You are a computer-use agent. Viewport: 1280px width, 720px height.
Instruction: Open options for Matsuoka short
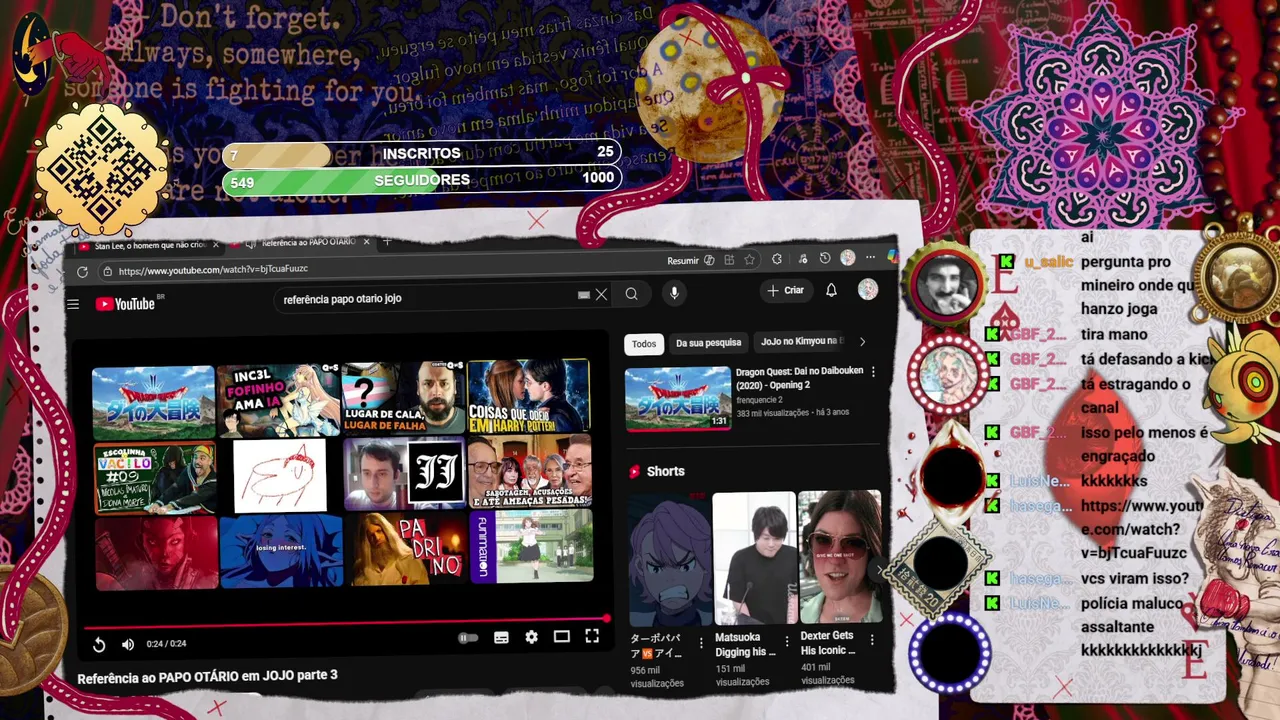[x=786, y=641]
